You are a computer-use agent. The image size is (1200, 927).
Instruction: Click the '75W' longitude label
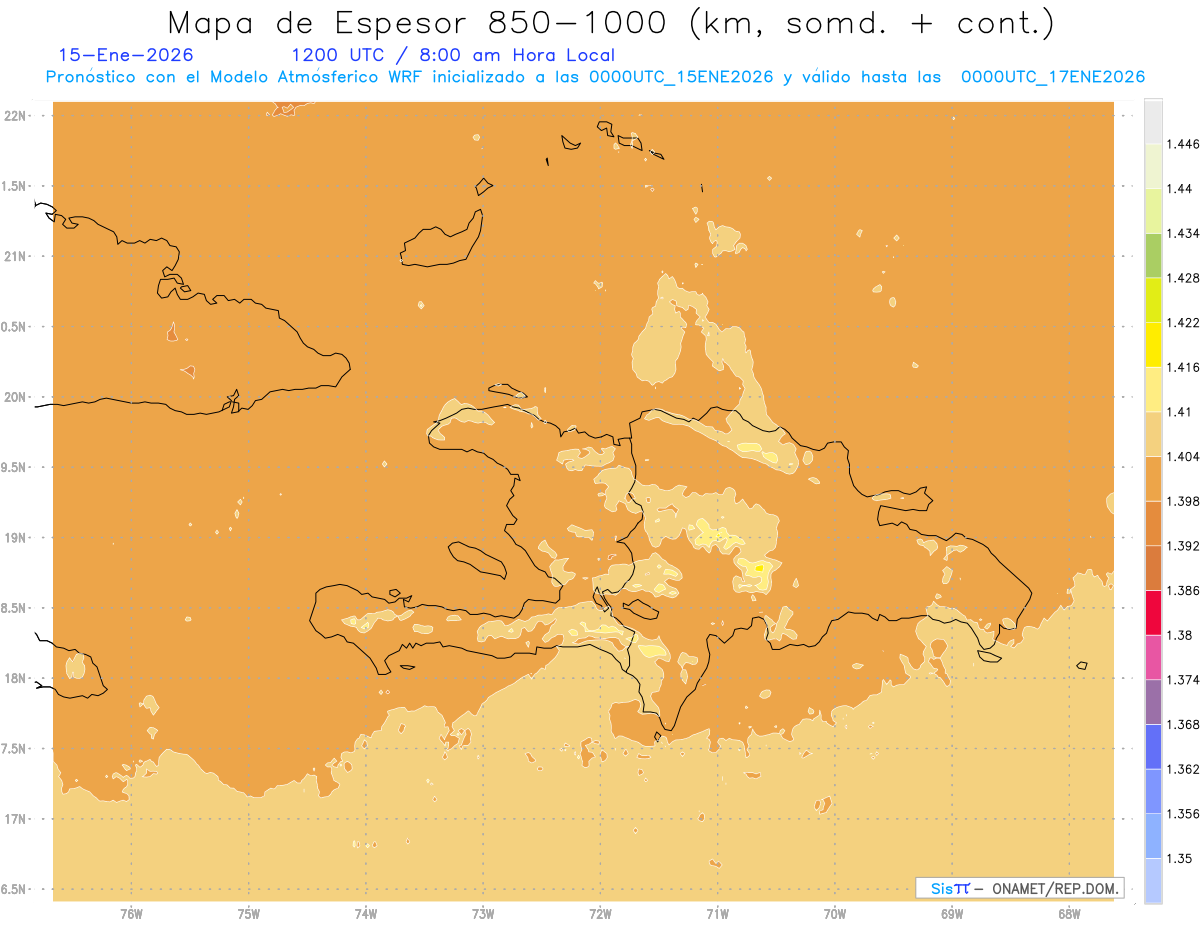click(x=249, y=914)
